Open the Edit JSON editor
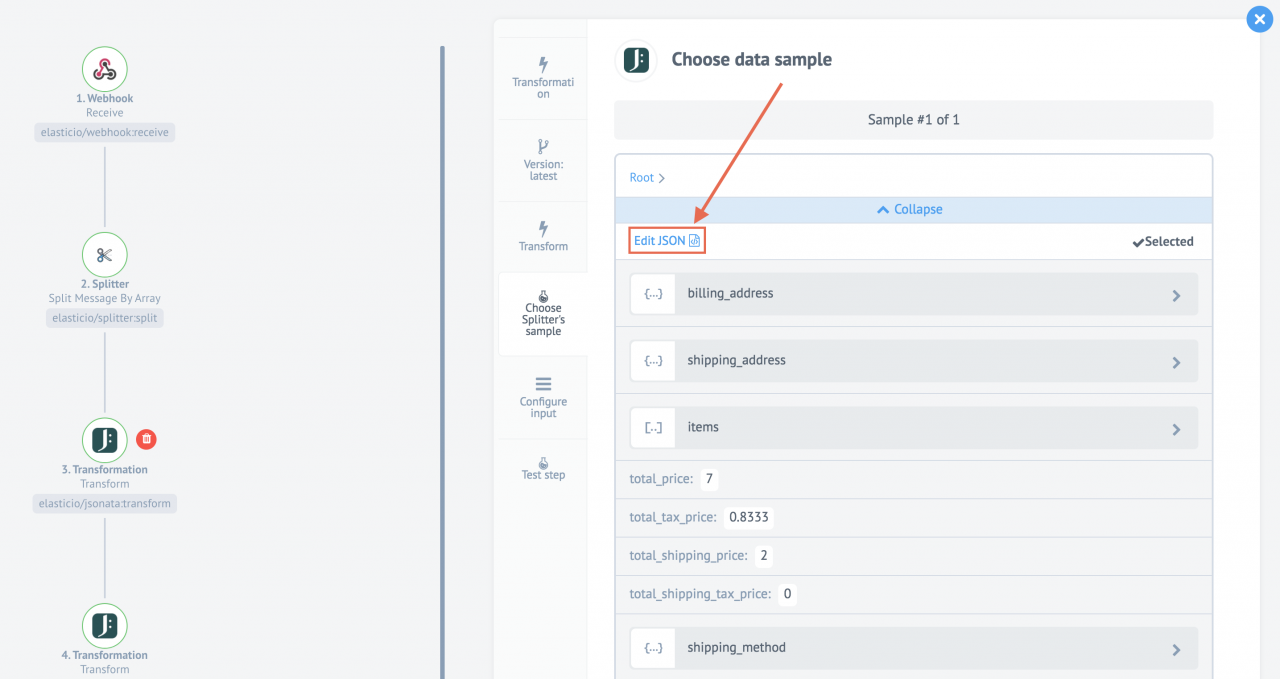Viewport: 1280px width, 679px height. (x=667, y=241)
